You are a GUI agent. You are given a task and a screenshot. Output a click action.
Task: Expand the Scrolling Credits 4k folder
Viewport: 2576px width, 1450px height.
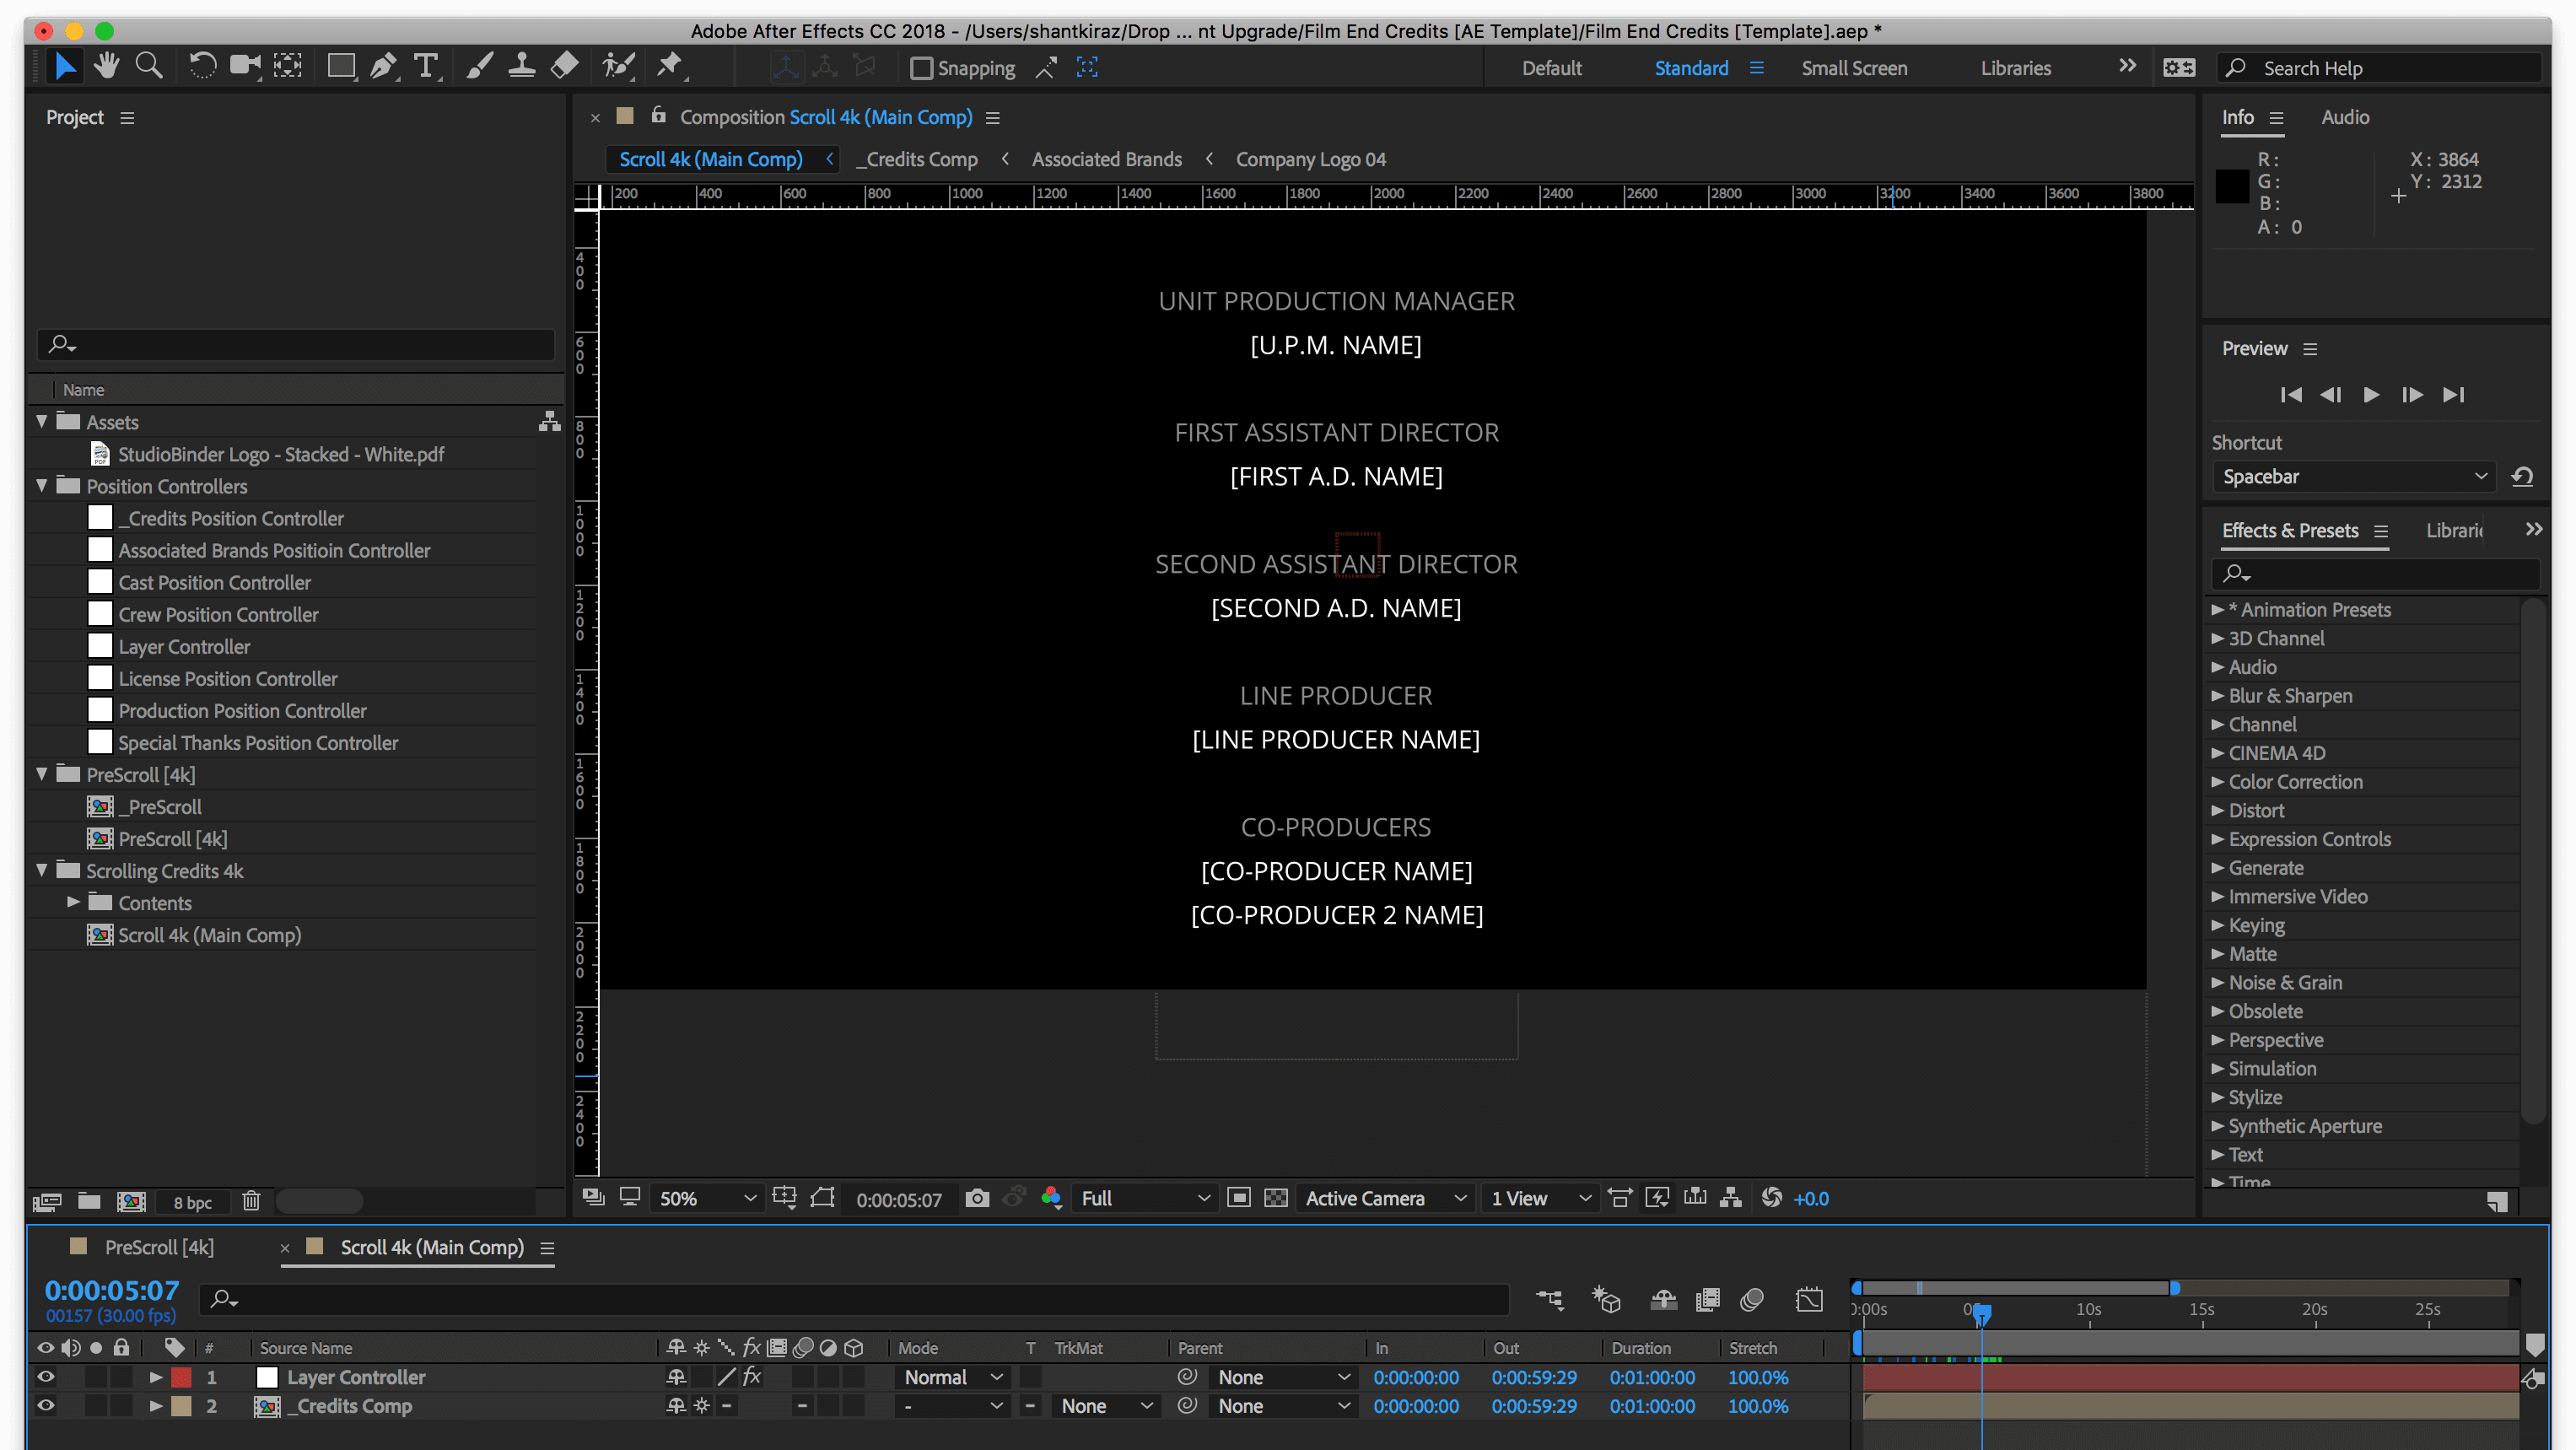[39, 870]
